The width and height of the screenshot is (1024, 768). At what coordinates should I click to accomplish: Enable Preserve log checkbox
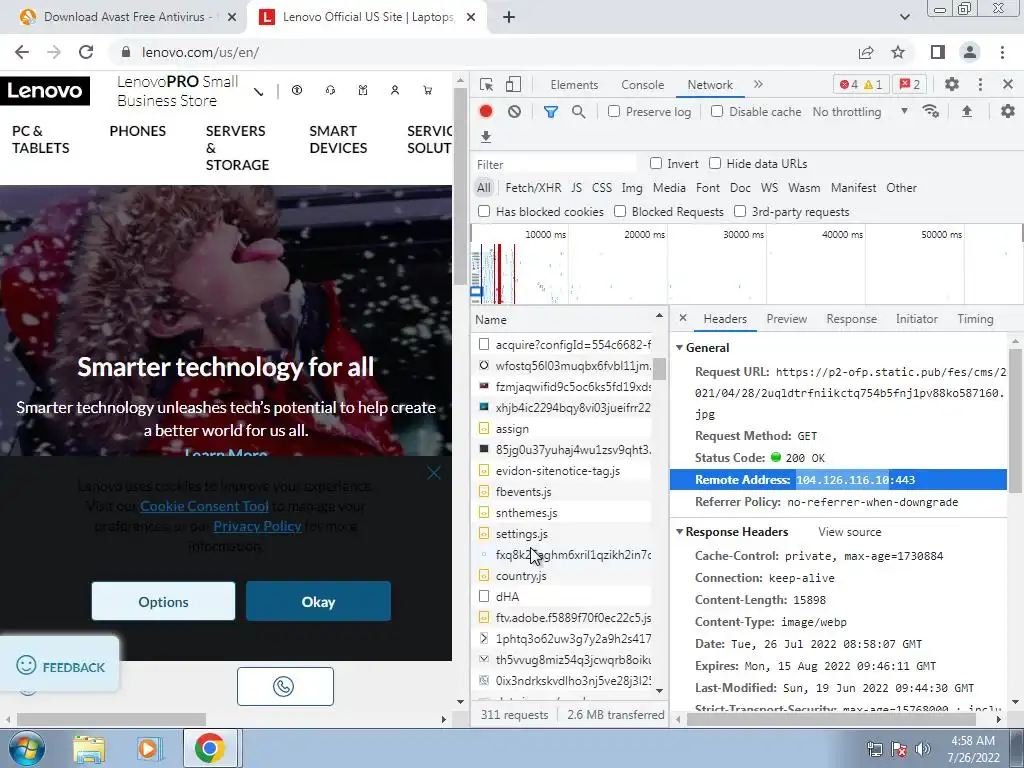[614, 112]
